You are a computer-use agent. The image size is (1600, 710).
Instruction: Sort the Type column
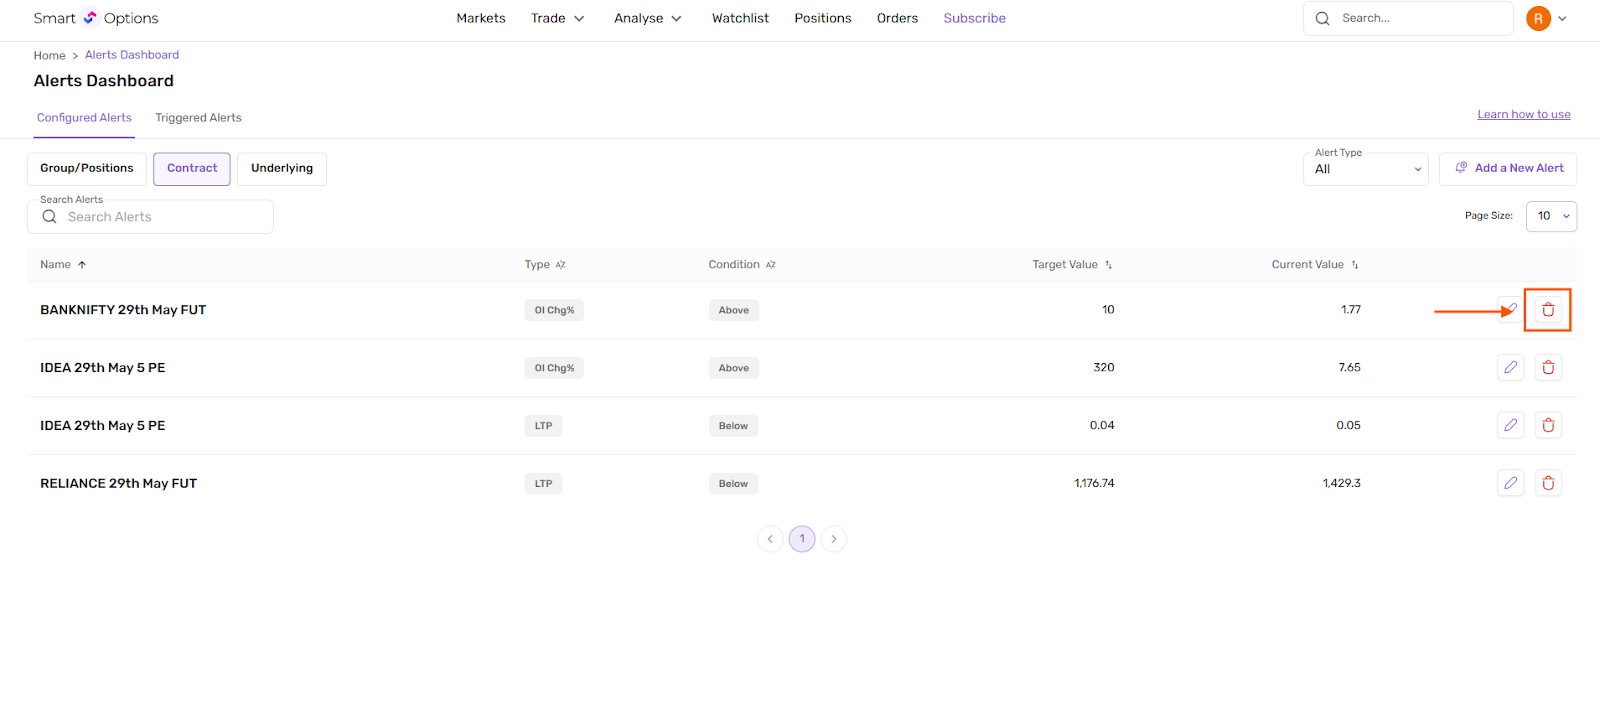tap(560, 265)
